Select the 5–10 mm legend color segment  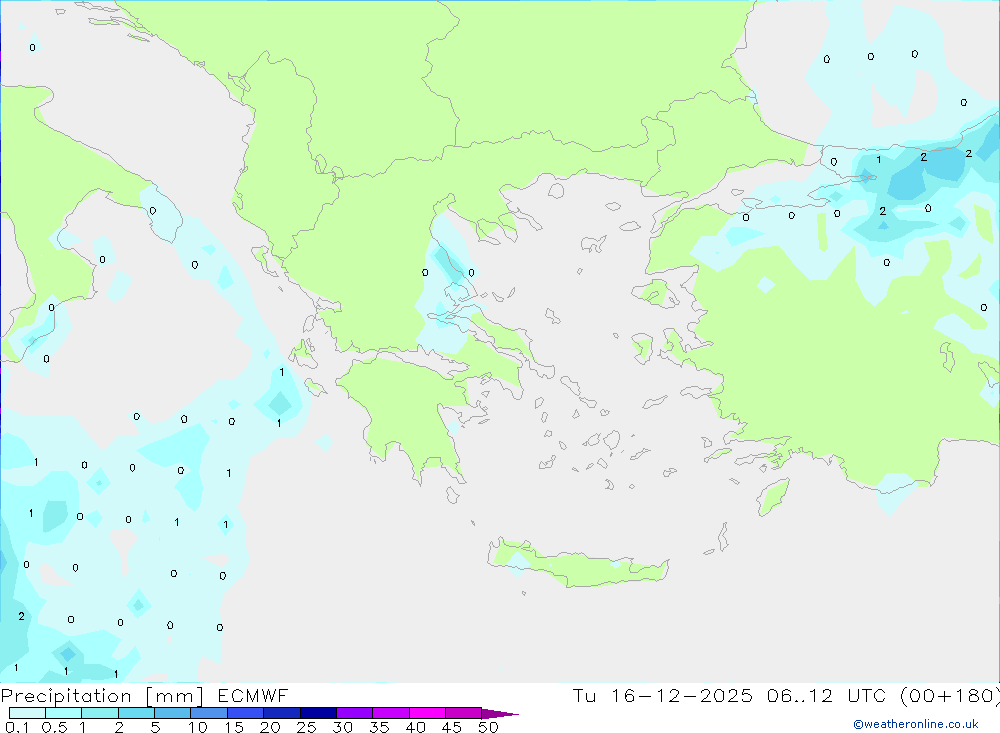click(173, 713)
